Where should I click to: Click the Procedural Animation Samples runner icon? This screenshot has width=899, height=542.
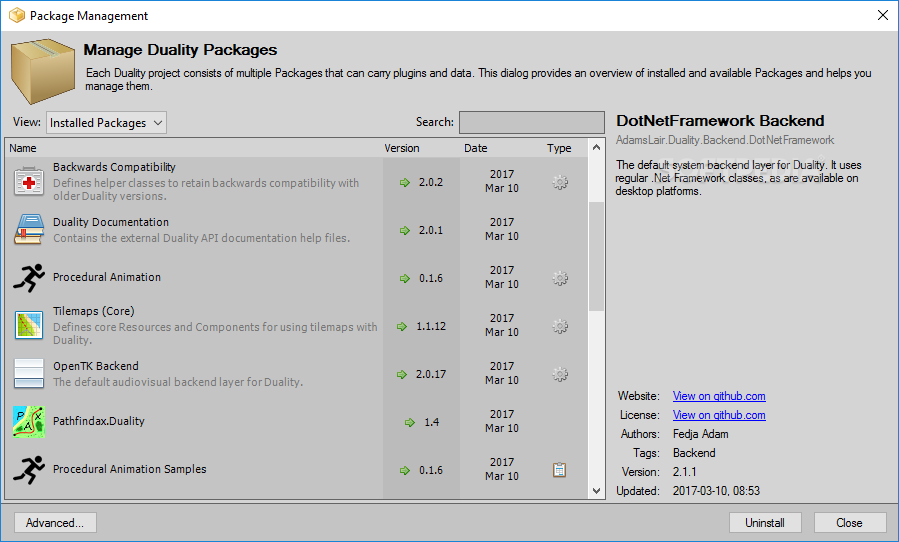(x=29, y=470)
